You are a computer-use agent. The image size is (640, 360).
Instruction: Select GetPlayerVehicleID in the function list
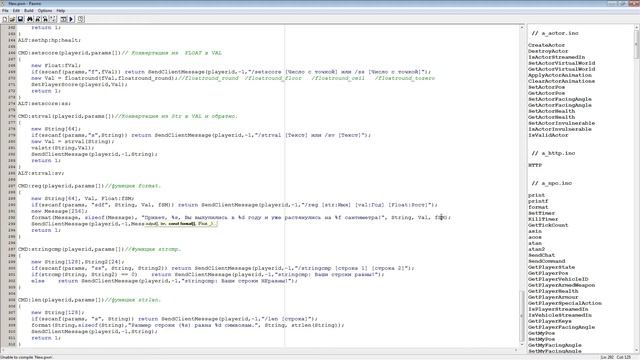point(558,279)
